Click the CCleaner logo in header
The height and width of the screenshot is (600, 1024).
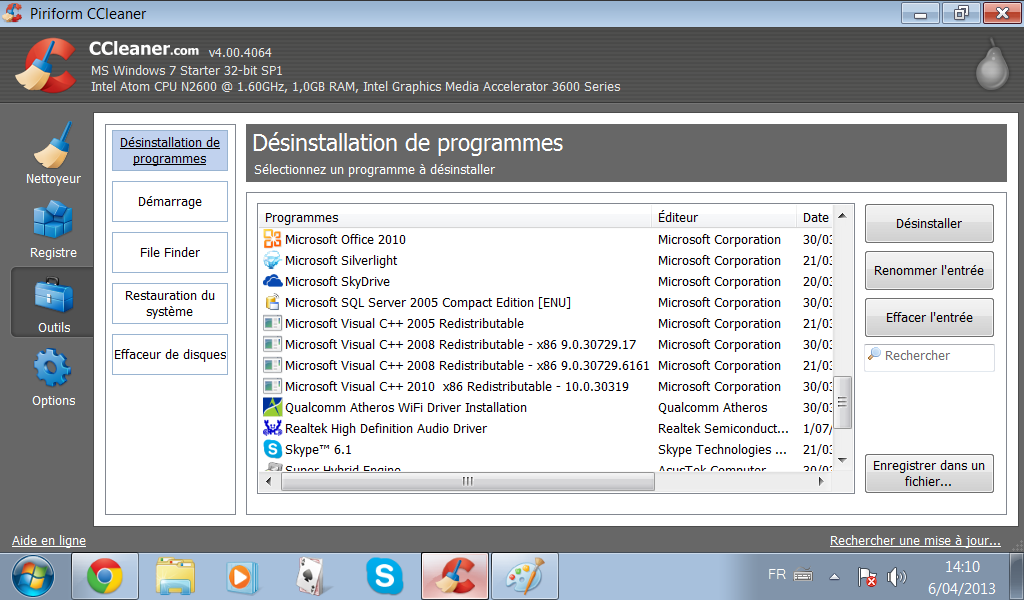[46, 65]
